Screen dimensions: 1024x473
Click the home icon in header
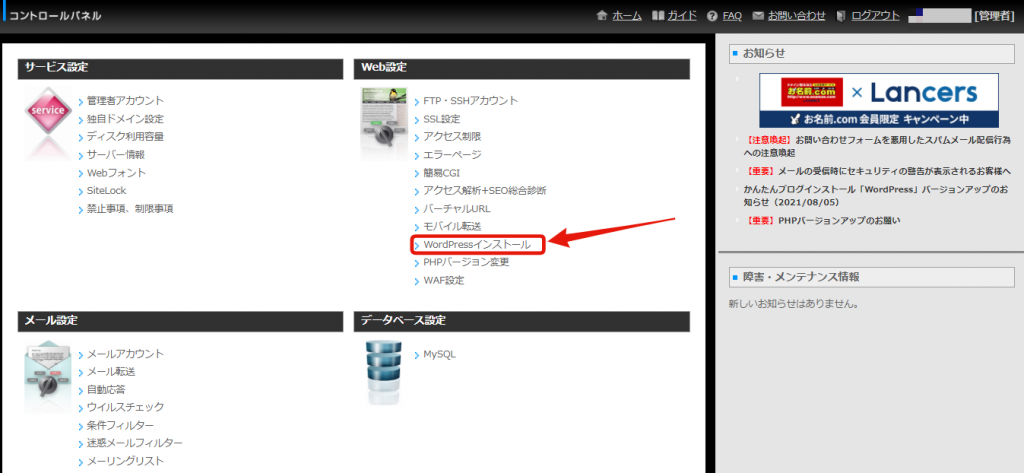601,16
